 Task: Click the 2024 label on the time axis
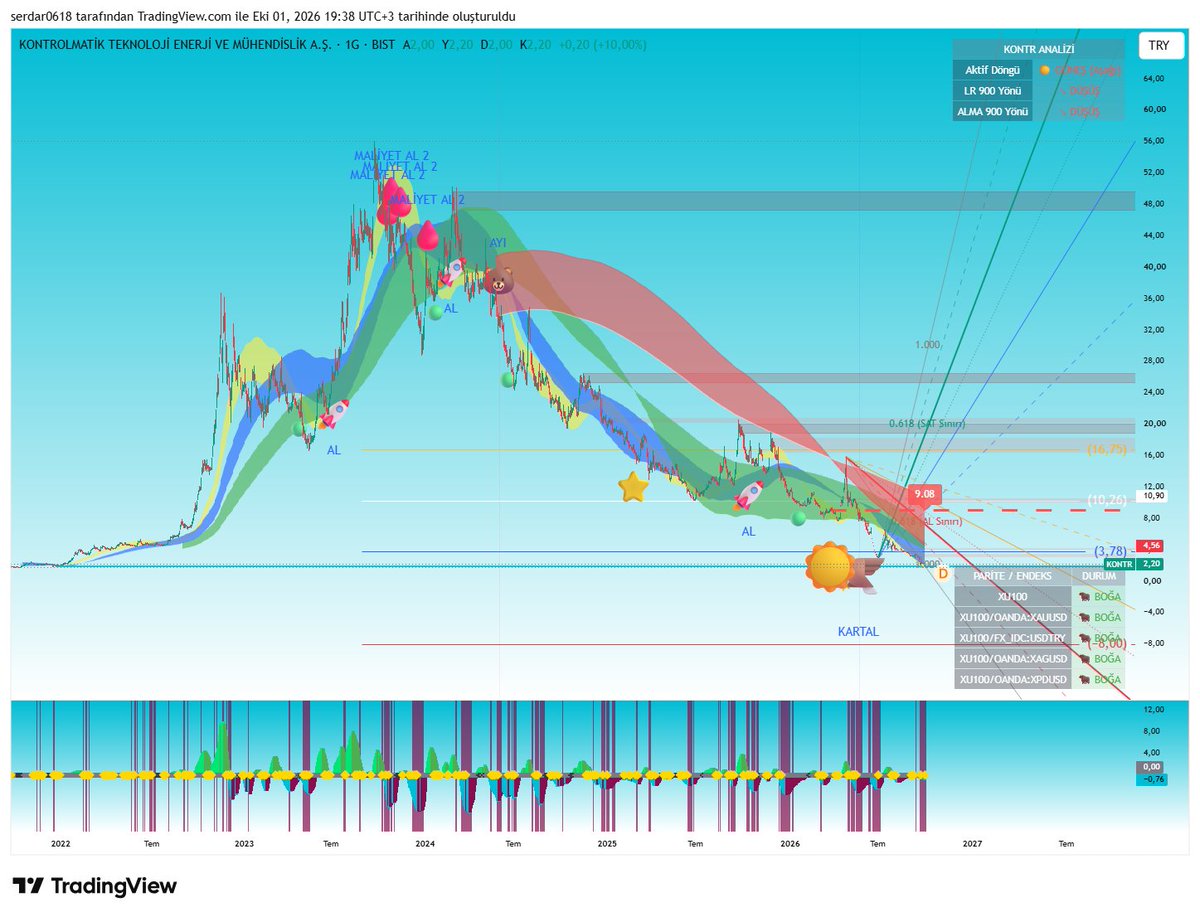(x=425, y=844)
